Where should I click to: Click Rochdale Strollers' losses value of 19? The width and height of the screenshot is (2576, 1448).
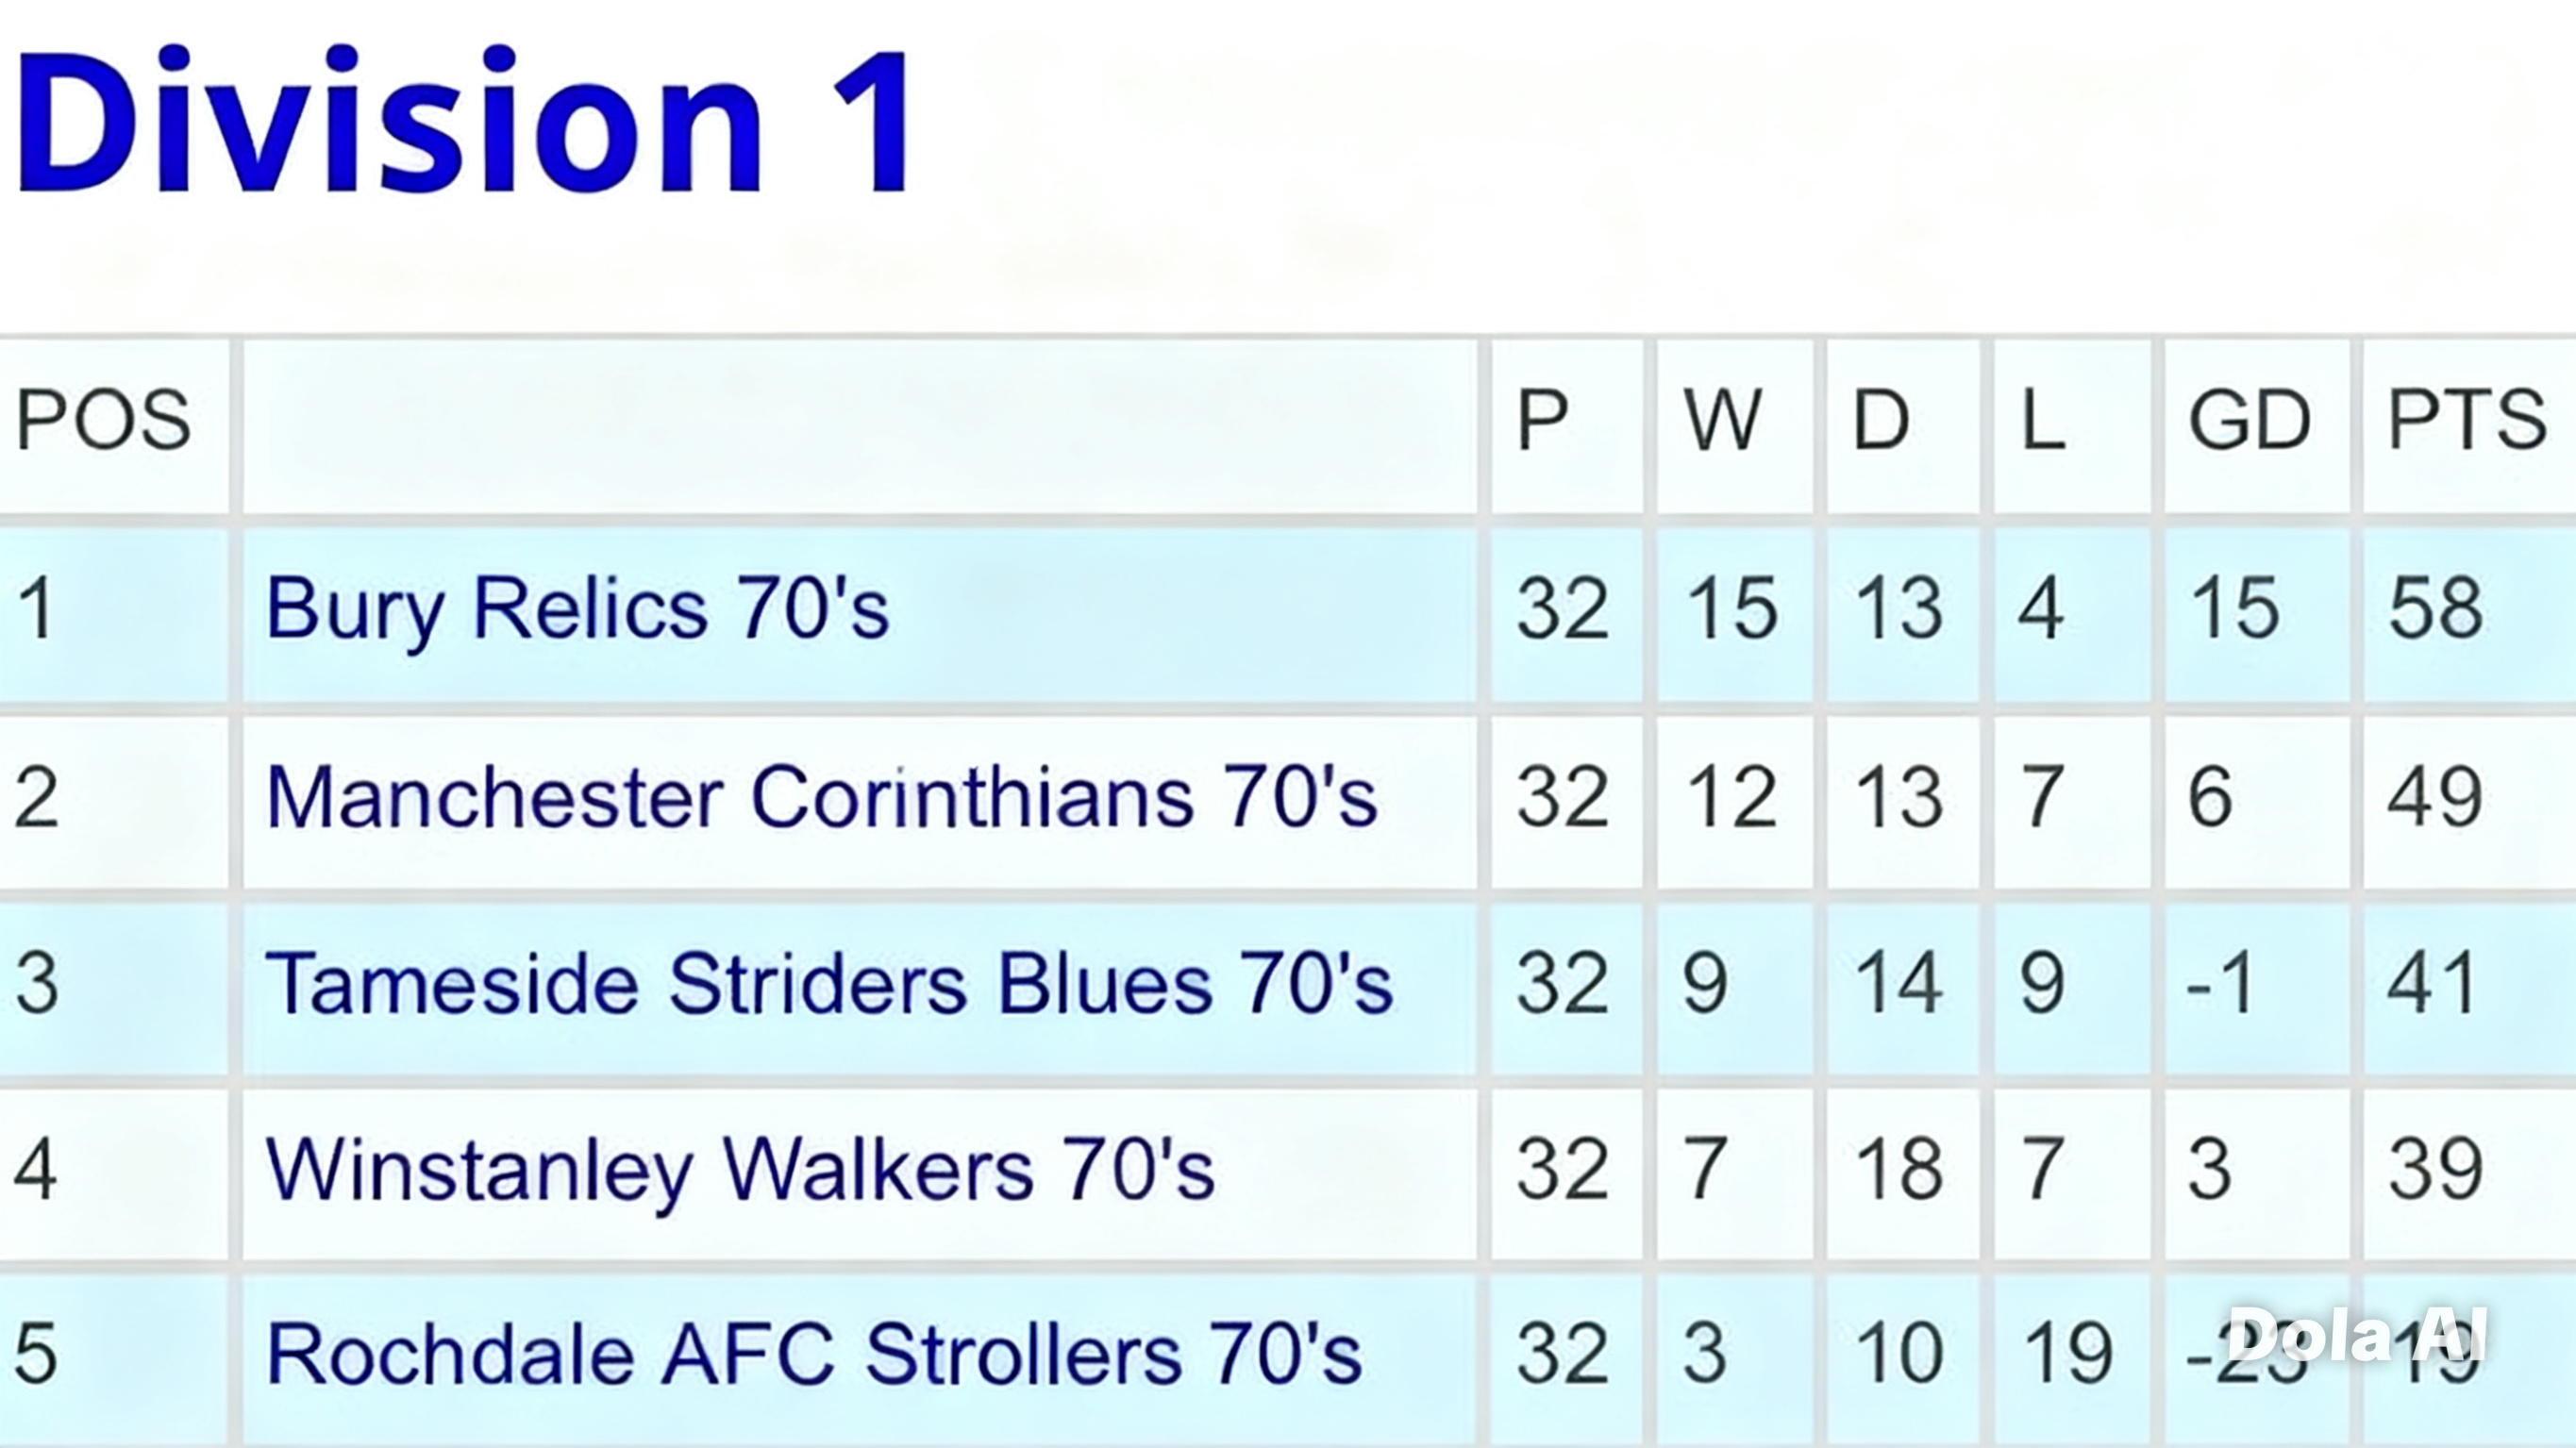[2068, 1354]
